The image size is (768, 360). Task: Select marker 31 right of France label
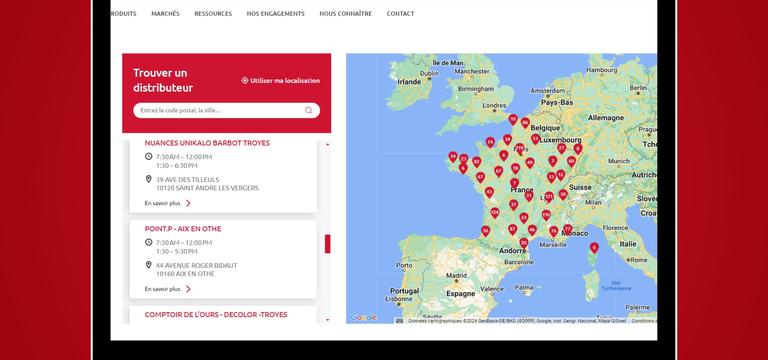tap(528, 195)
